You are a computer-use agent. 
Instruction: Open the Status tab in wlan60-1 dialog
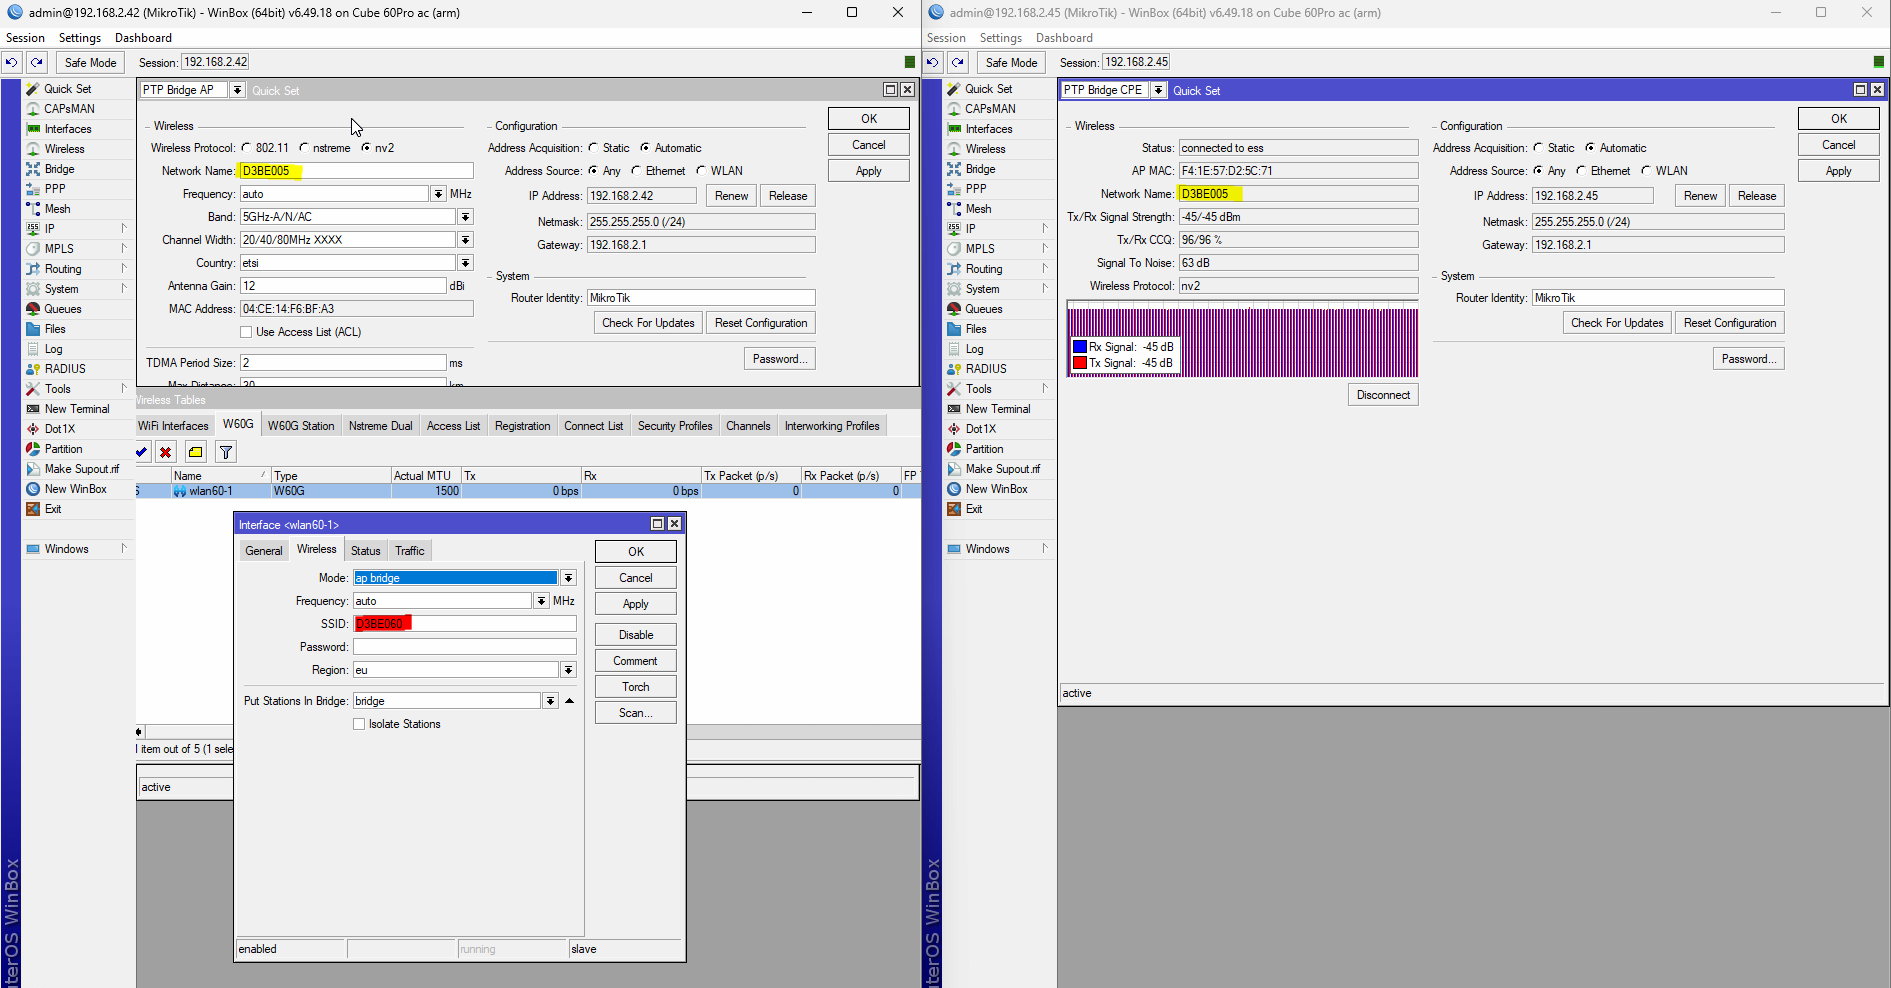pos(365,551)
